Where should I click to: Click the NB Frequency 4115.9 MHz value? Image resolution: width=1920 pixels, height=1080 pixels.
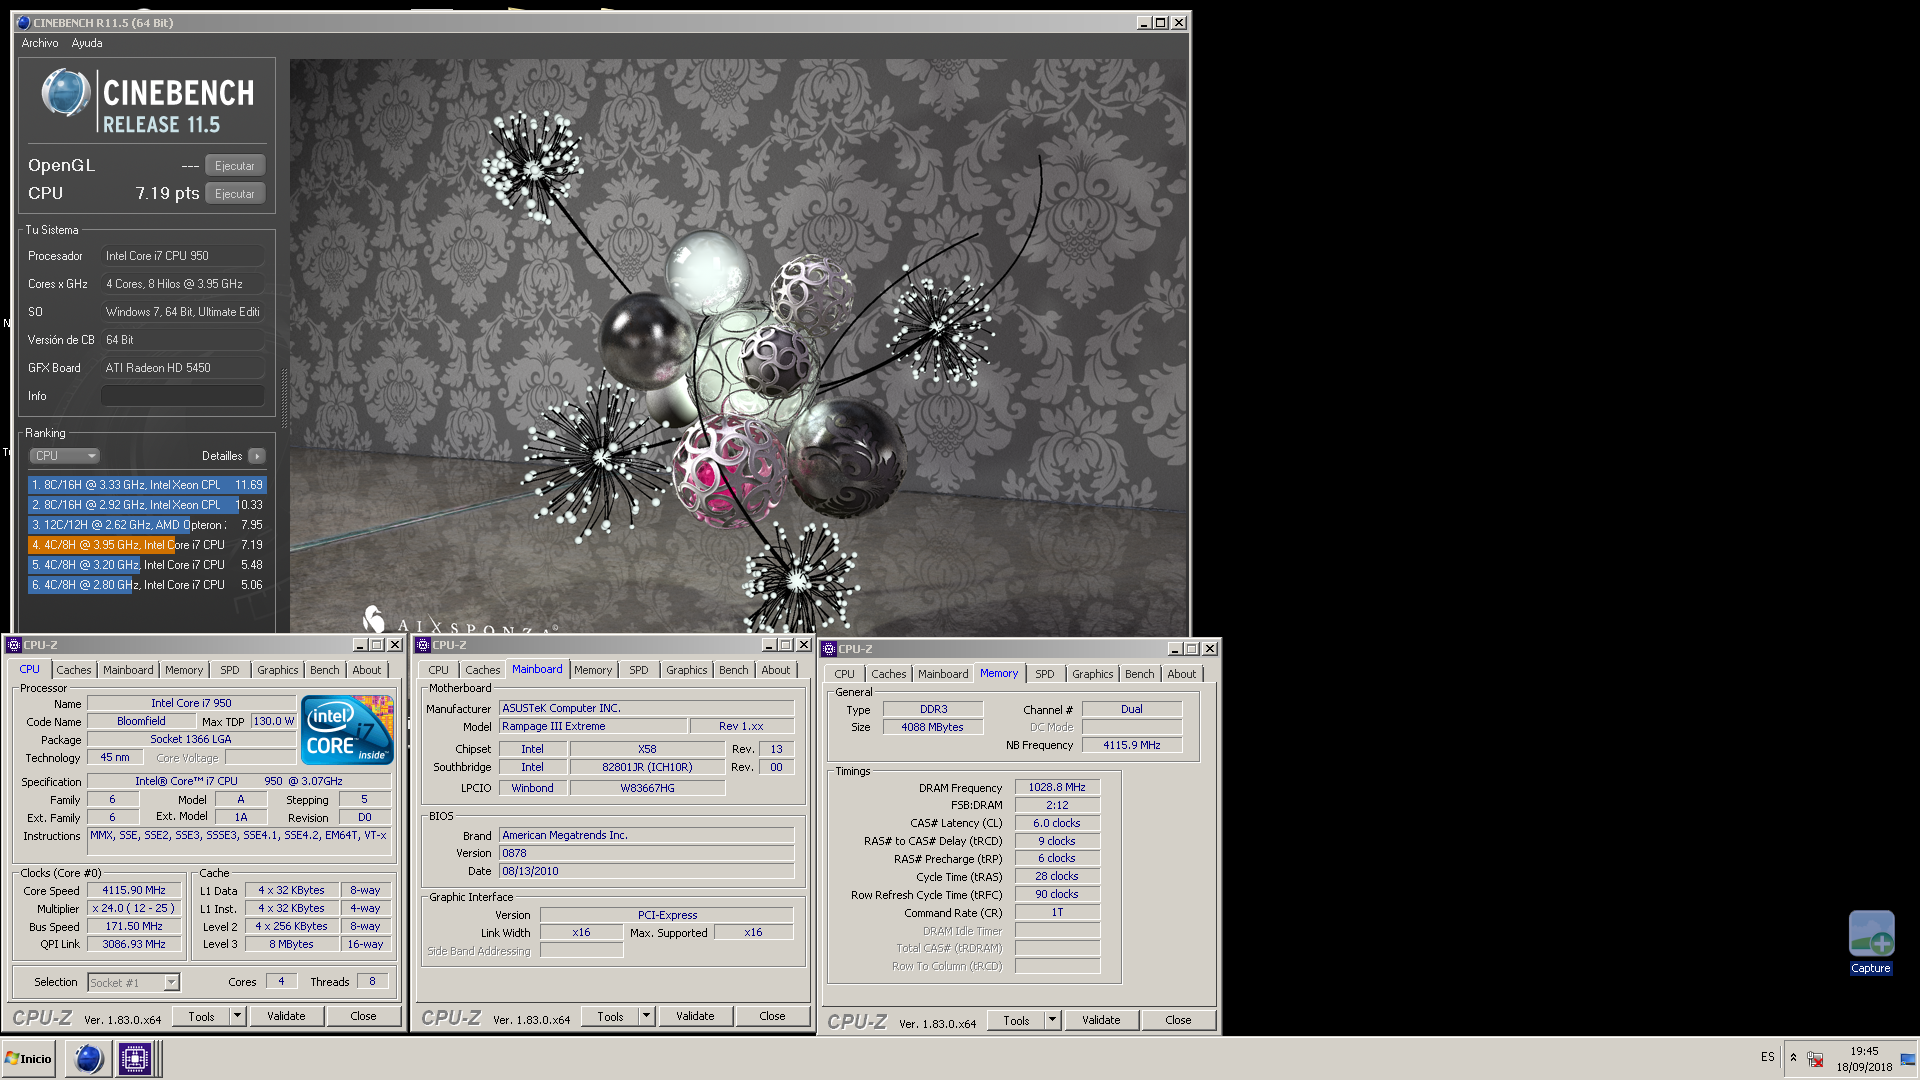click(x=1132, y=745)
